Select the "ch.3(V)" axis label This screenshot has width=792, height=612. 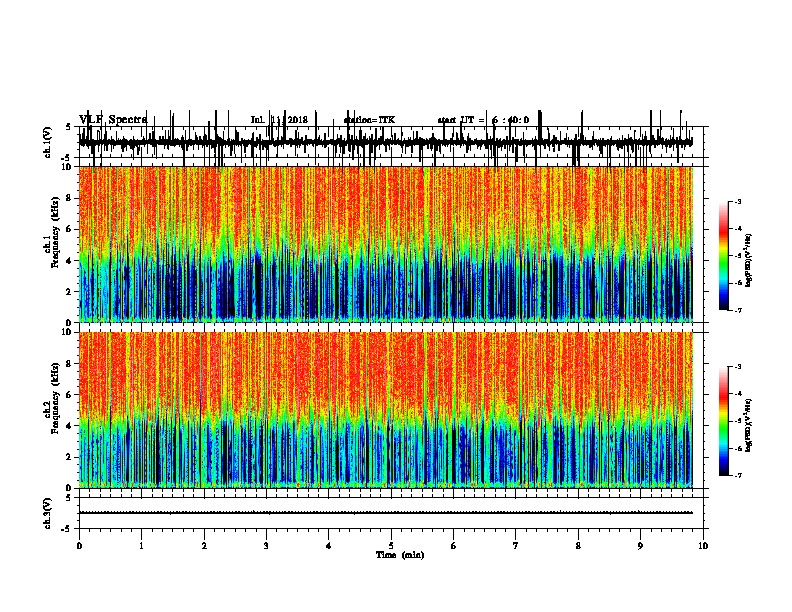point(48,513)
